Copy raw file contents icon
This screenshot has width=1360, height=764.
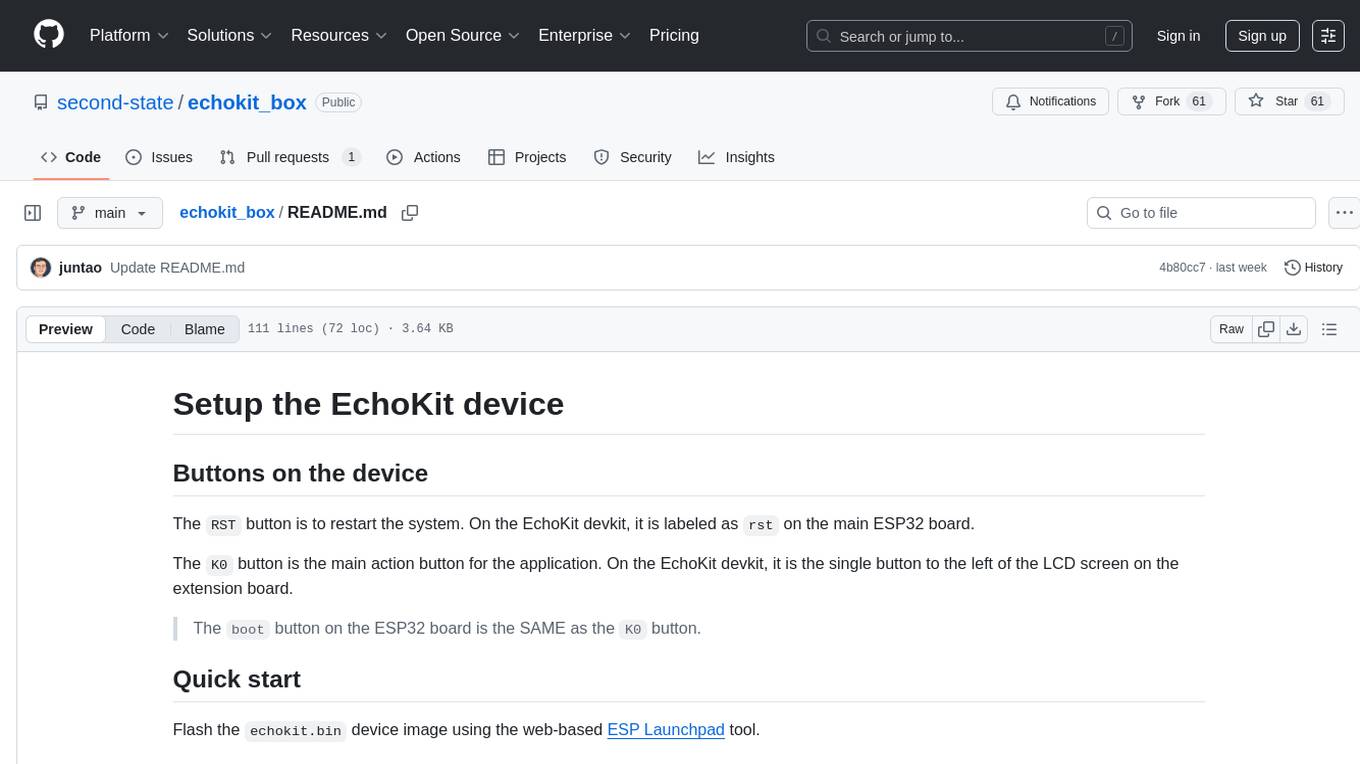pyautogui.click(x=1266, y=329)
